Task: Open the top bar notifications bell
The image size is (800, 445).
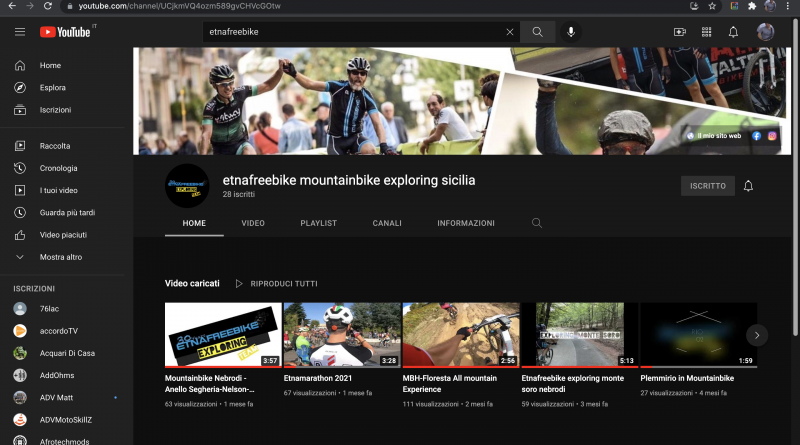Action: (733, 32)
